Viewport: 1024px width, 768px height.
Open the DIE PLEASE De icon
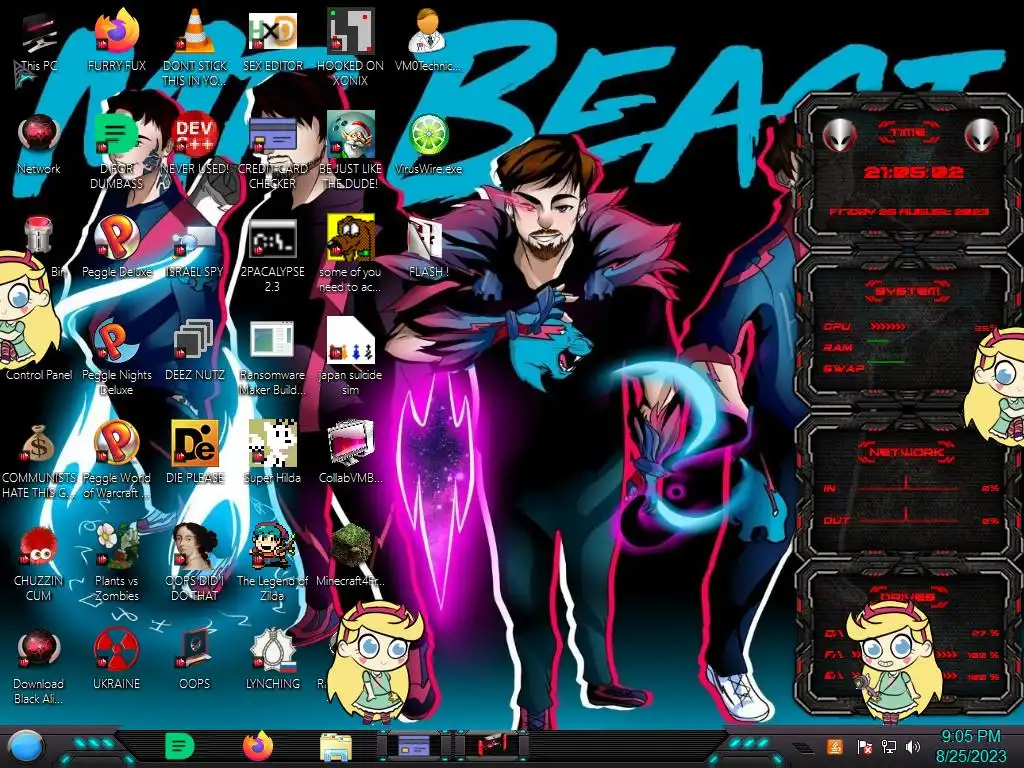195,452
